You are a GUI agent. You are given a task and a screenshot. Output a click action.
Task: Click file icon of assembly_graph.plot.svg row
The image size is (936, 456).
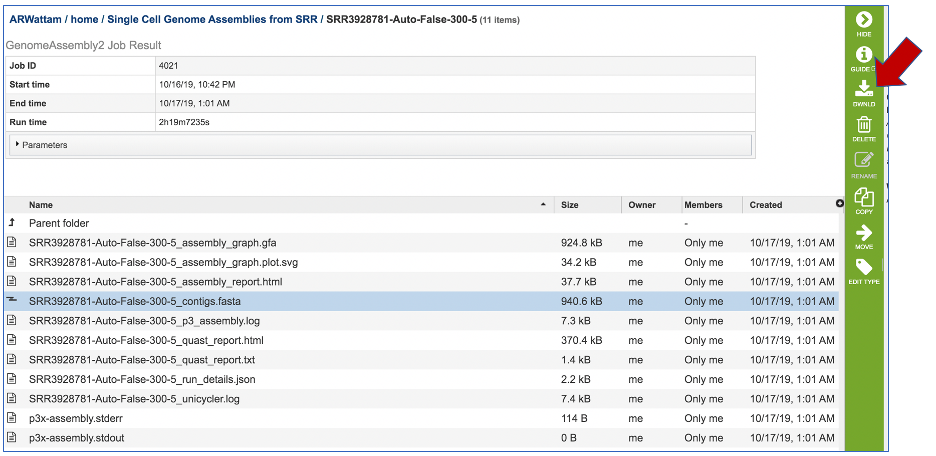click(x=11, y=261)
